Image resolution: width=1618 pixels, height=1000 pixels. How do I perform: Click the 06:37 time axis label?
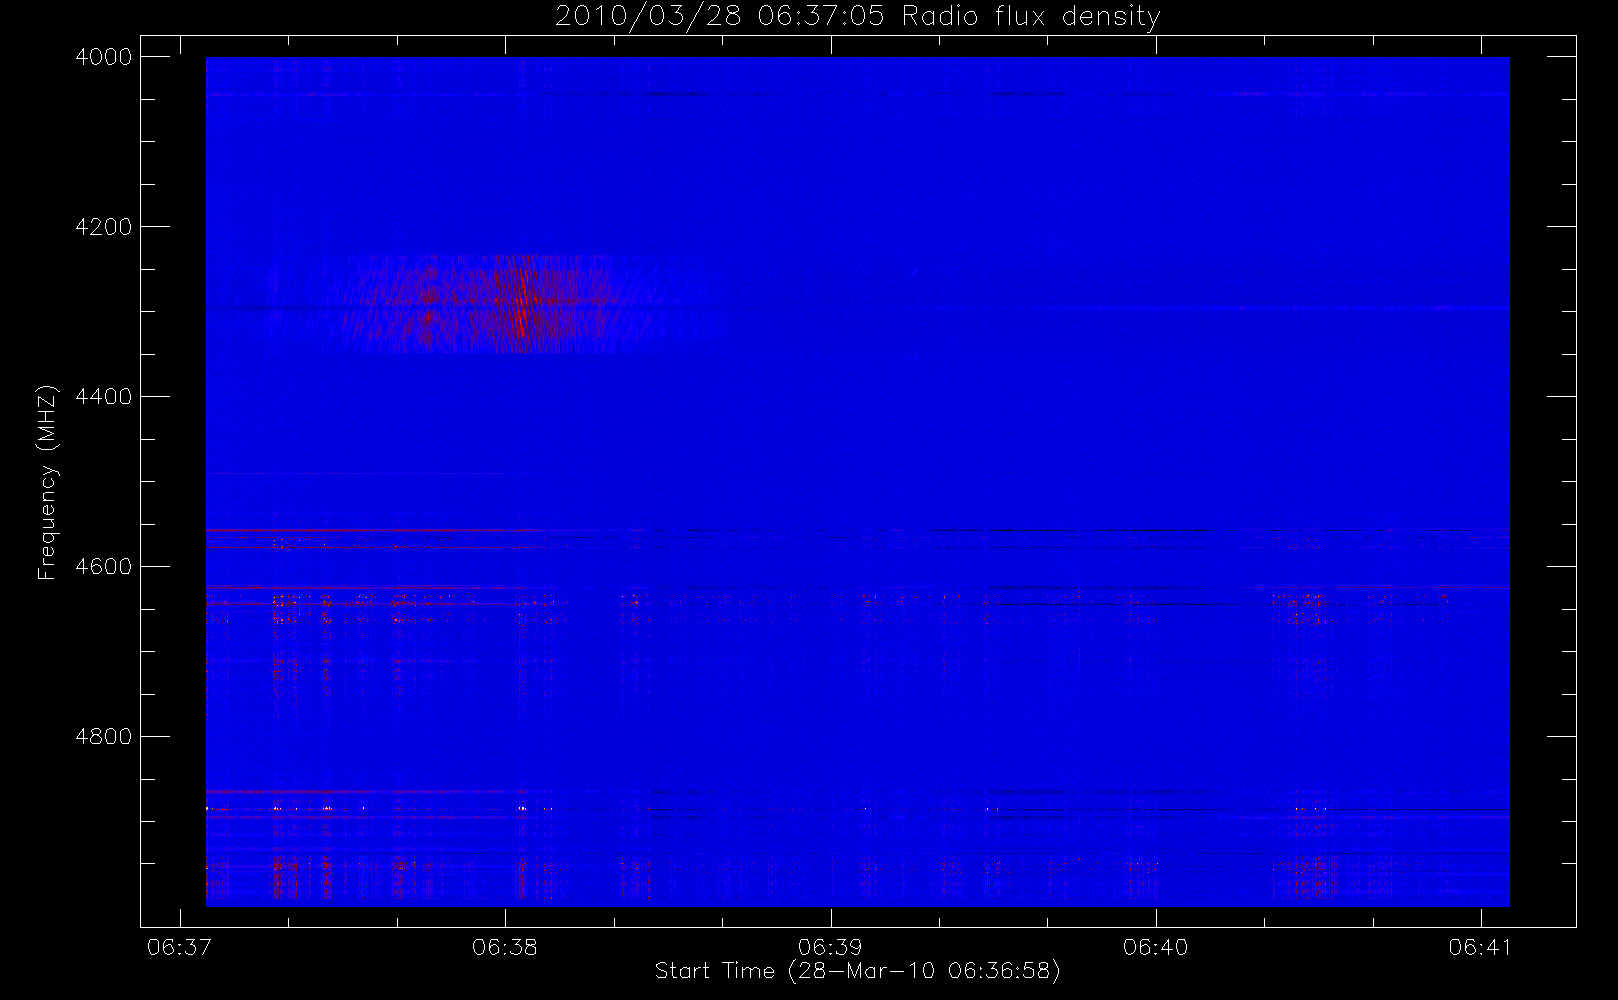[x=180, y=947]
